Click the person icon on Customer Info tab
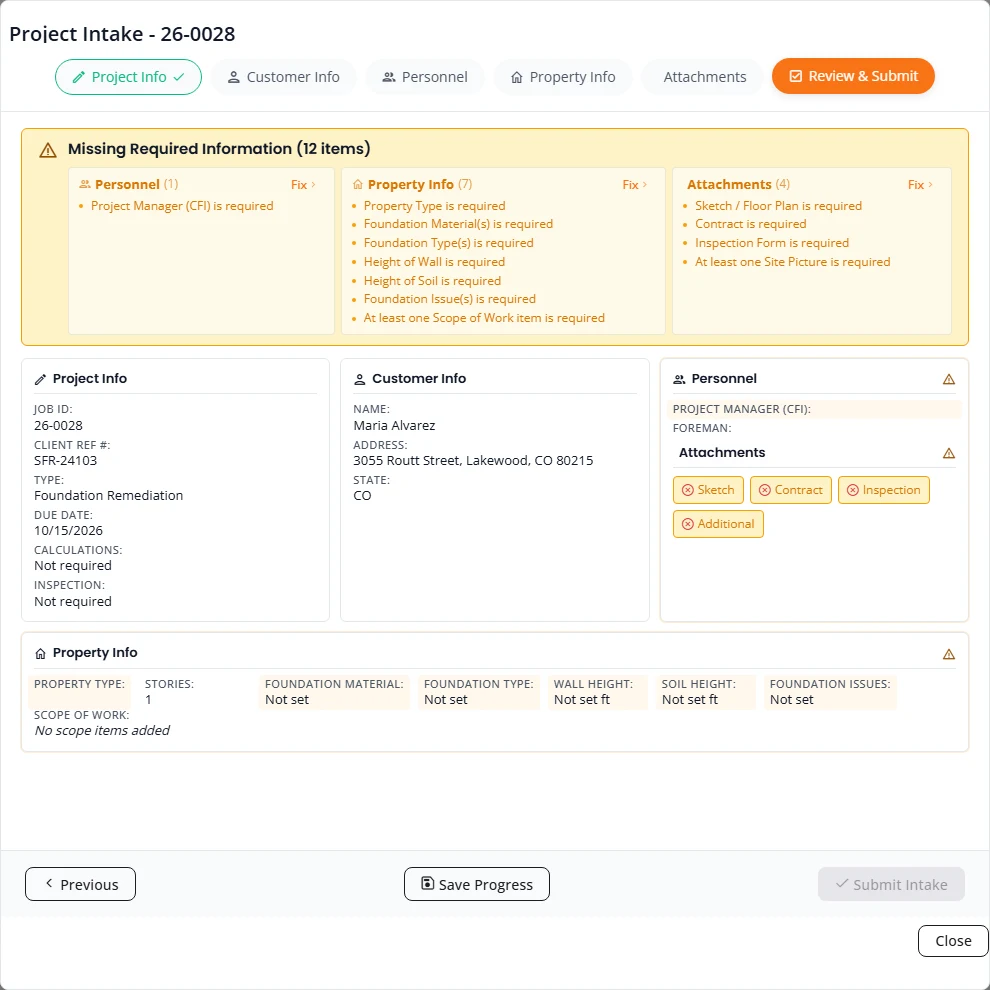The width and height of the screenshot is (990, 990). click(234, 77)
